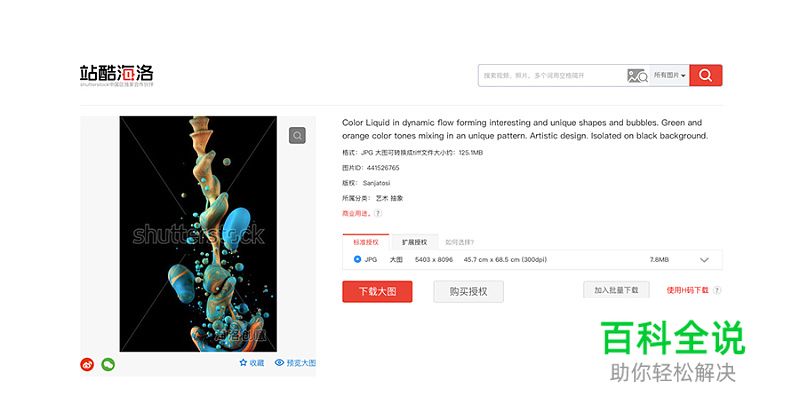
Task: Click the star 收藏 favorite icon
Action: point(243,362)
